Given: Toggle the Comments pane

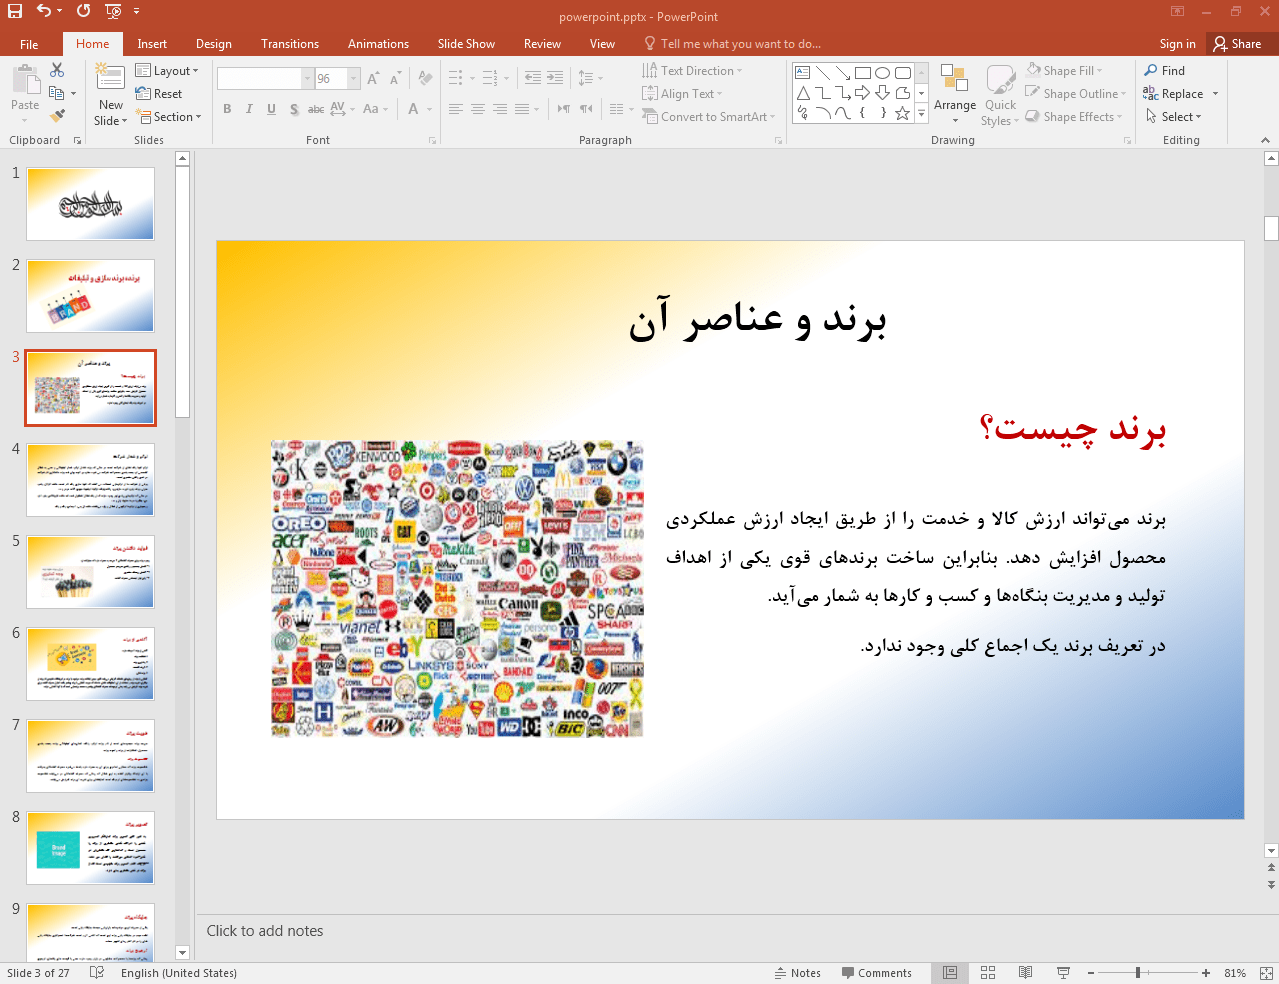Looking at the screenshot, I should 876,973.
